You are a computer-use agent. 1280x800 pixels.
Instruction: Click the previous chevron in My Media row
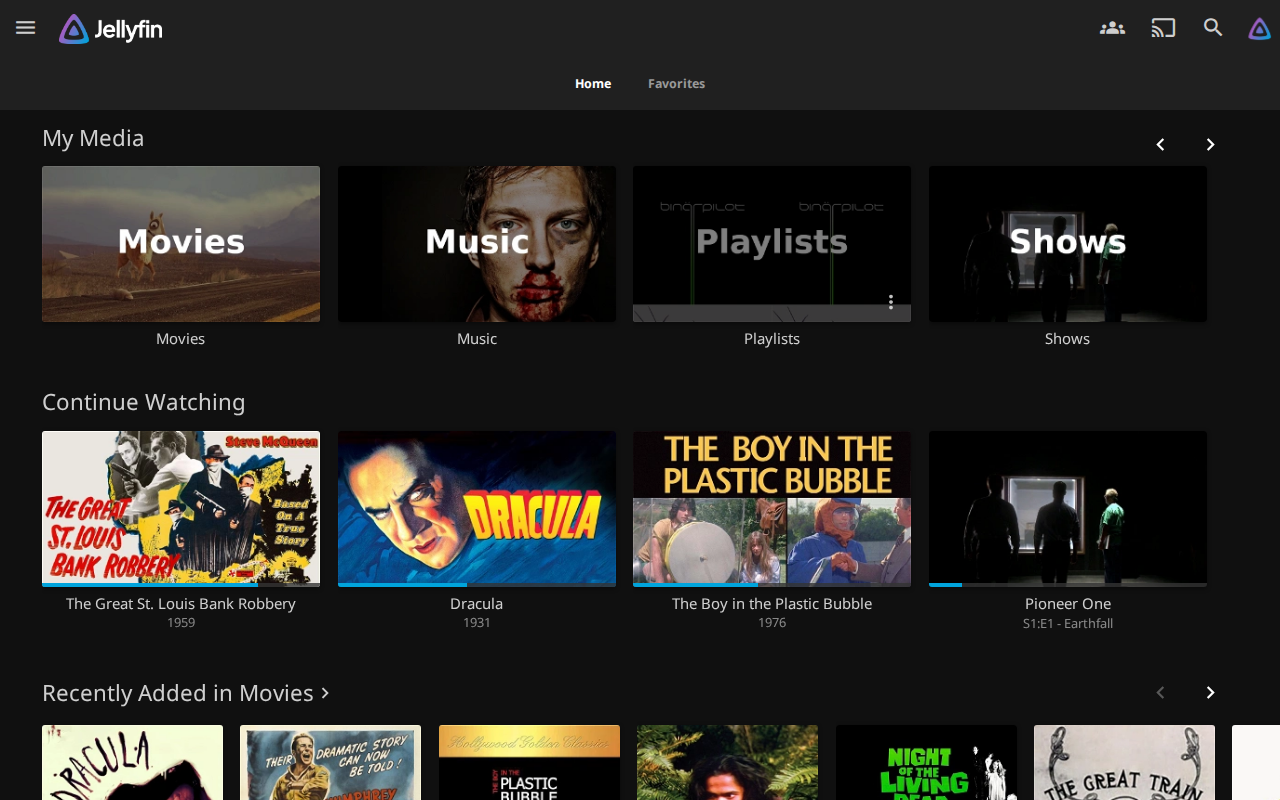(x=1159, y=144)
